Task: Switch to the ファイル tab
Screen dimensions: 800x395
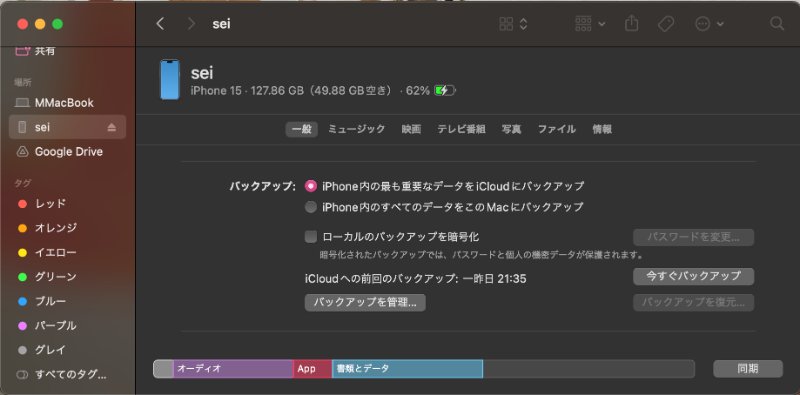Action: 557,129
